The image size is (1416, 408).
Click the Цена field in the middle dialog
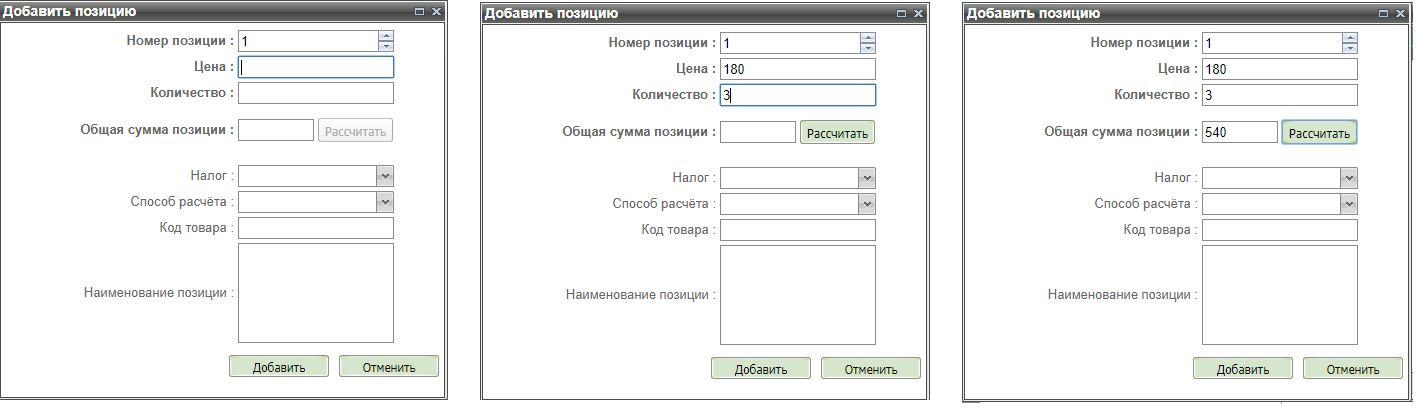[x=797, y=69]
